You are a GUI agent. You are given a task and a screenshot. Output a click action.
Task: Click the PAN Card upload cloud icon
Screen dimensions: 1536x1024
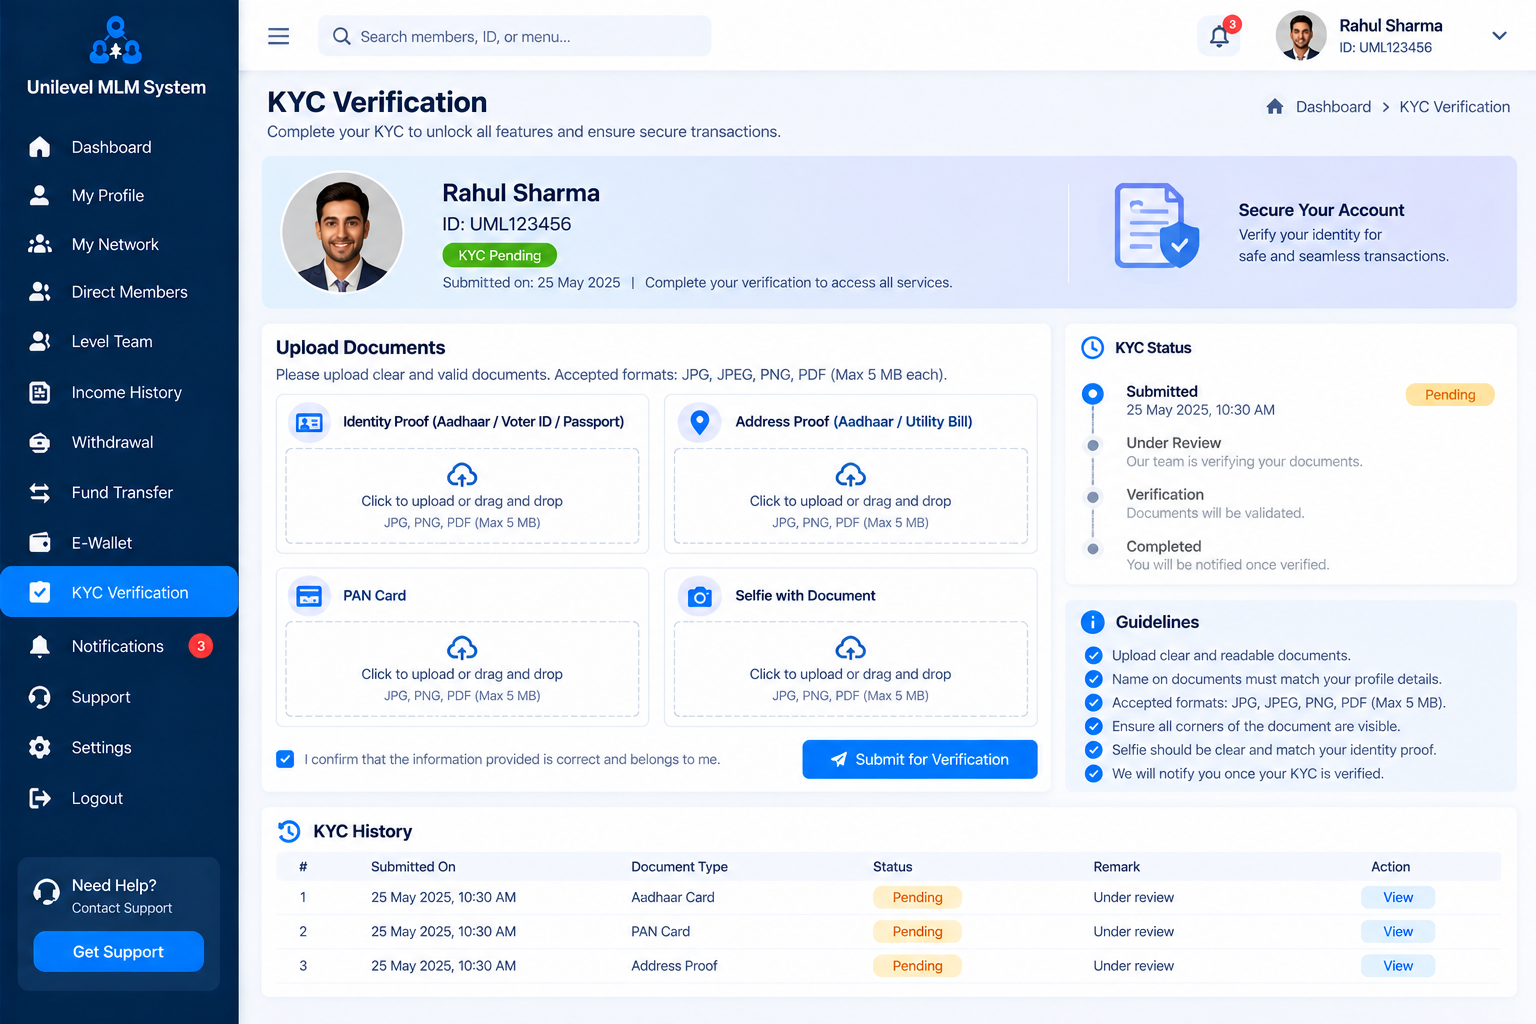click(x=462, y=648)
